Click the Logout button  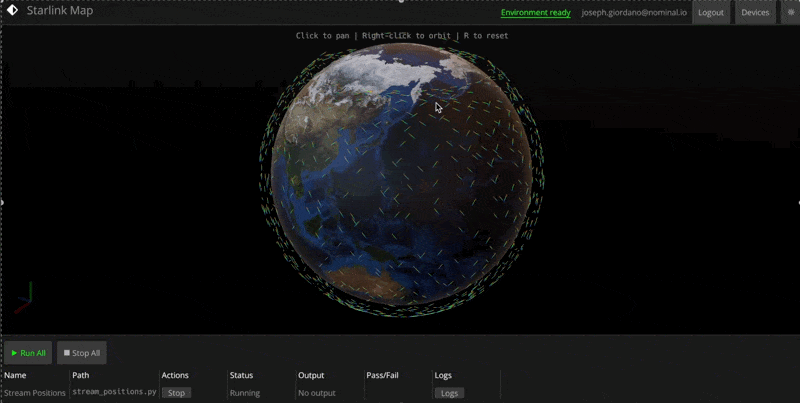[x=711, y=13]
